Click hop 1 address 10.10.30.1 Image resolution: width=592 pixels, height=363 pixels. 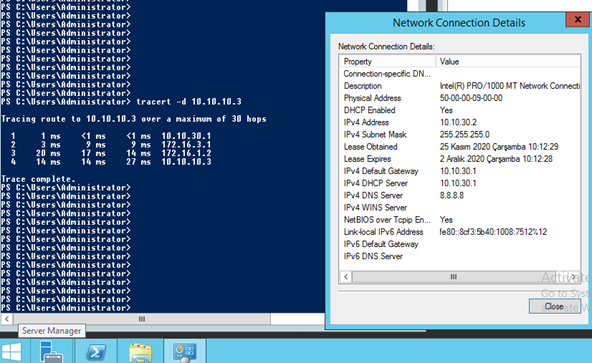pyautogui.click(x=186, y=136)
